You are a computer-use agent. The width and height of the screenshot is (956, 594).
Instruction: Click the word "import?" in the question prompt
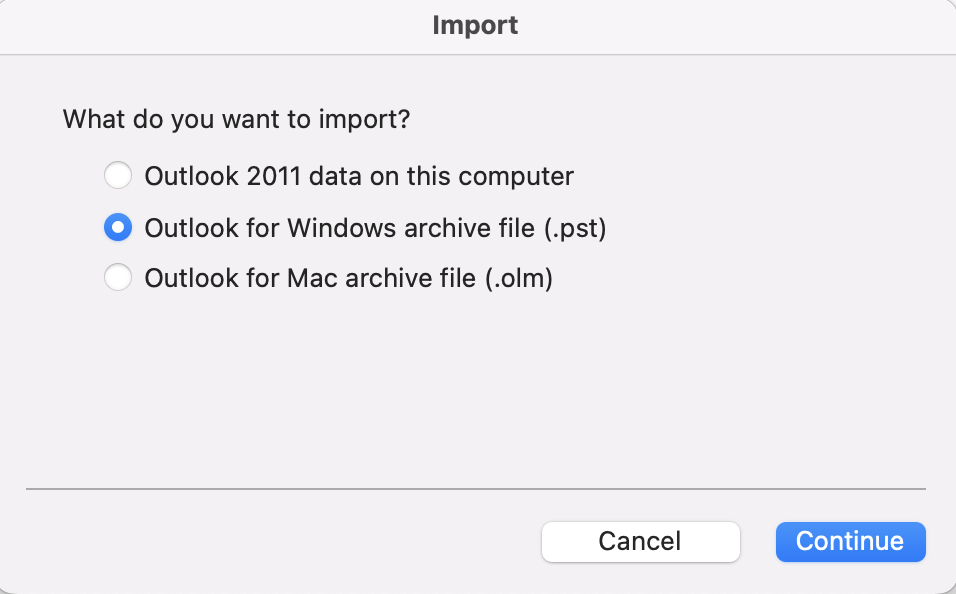[364, 119]
